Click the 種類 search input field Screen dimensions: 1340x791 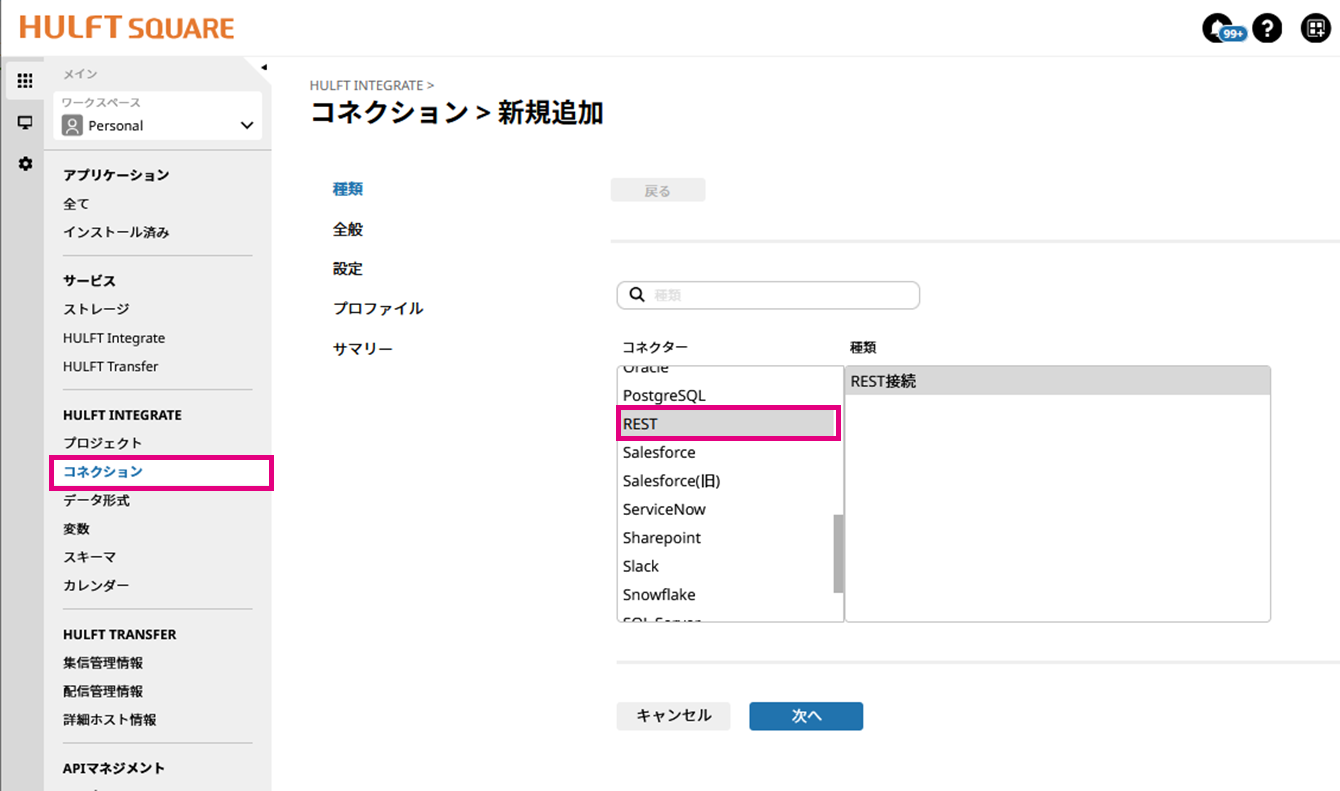pos(780,295)
